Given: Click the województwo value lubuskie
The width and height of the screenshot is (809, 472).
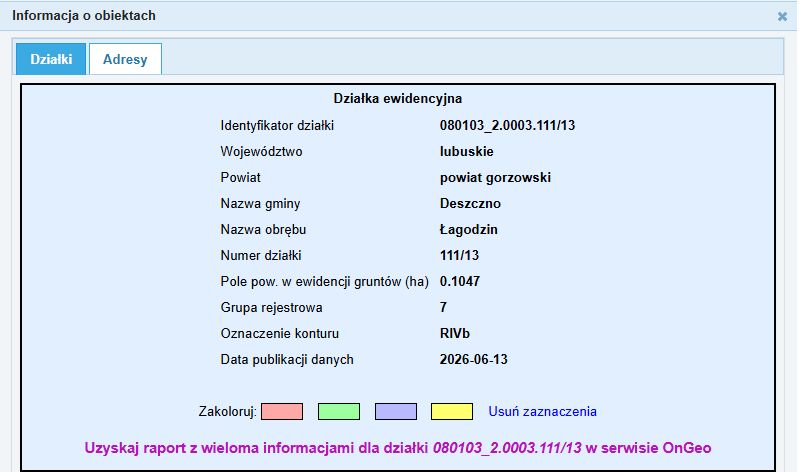Looking at the screenshot, I should (466, 151).
